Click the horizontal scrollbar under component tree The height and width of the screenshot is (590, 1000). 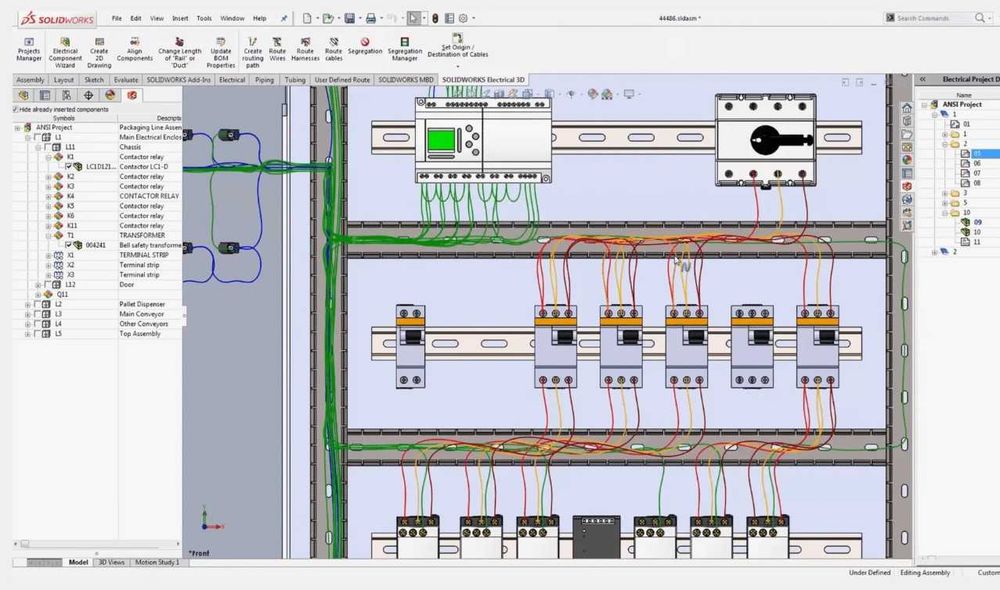click(96, 544)
